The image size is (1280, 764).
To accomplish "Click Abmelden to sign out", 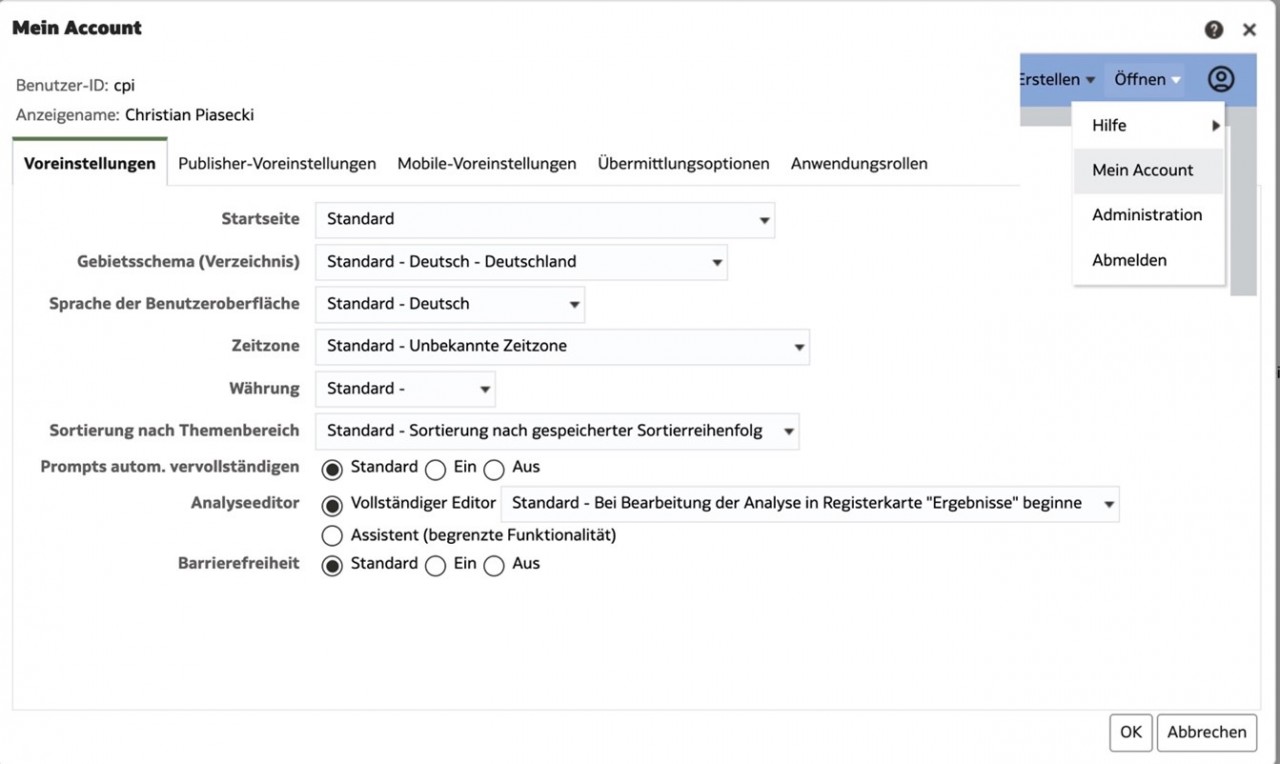I will [x=1149, y=260].
